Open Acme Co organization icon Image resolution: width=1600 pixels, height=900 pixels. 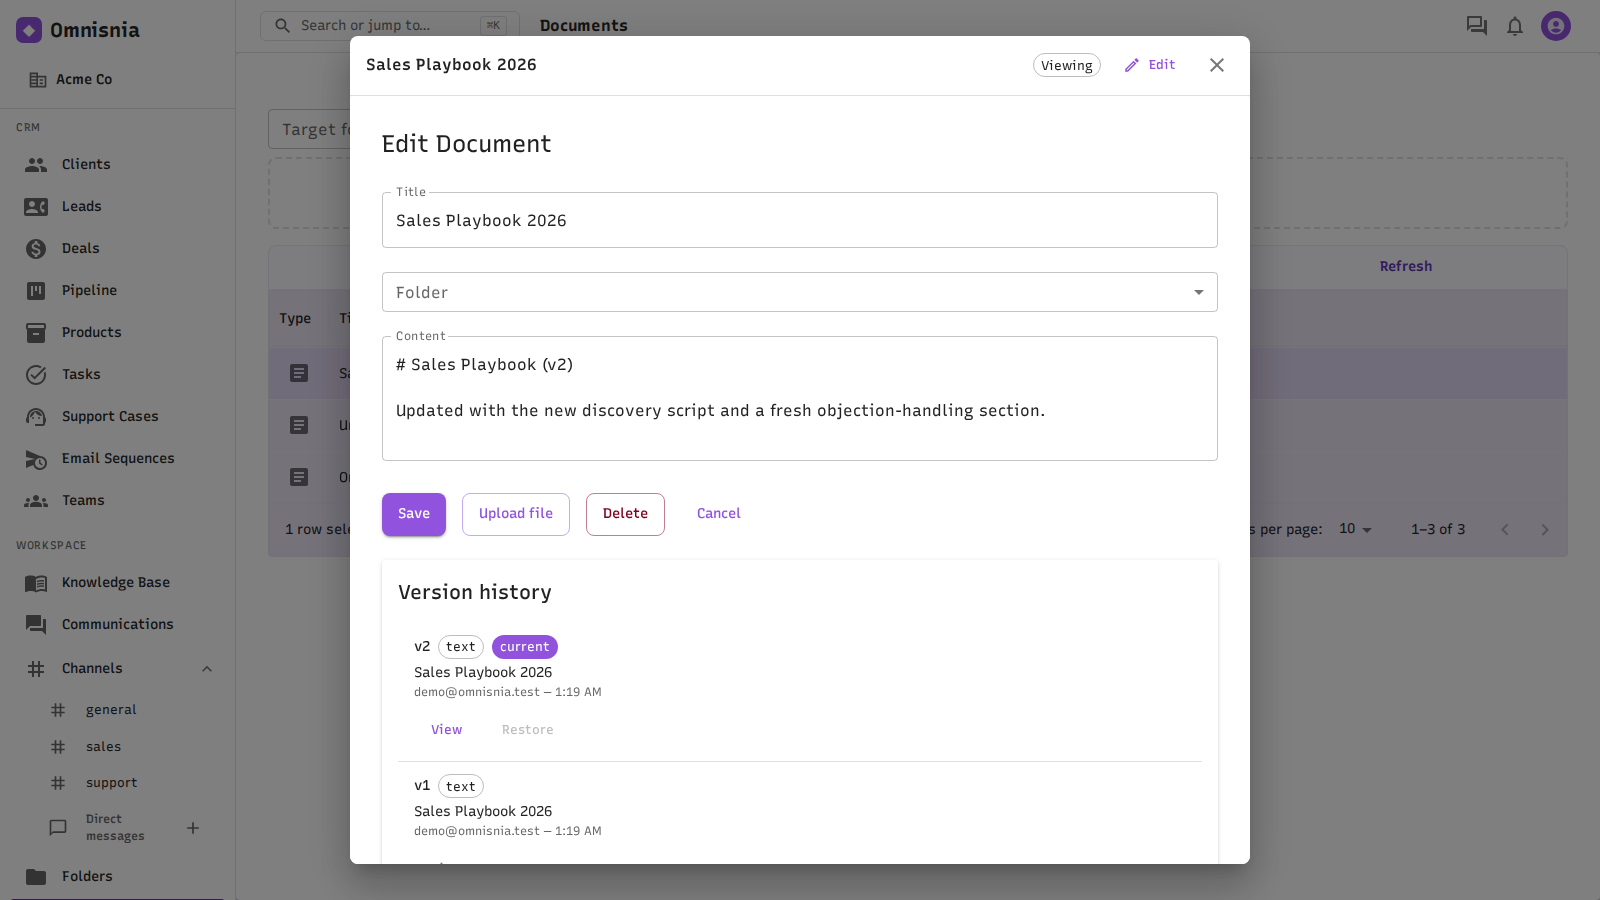pyautogui.click(x=38, y=80)
